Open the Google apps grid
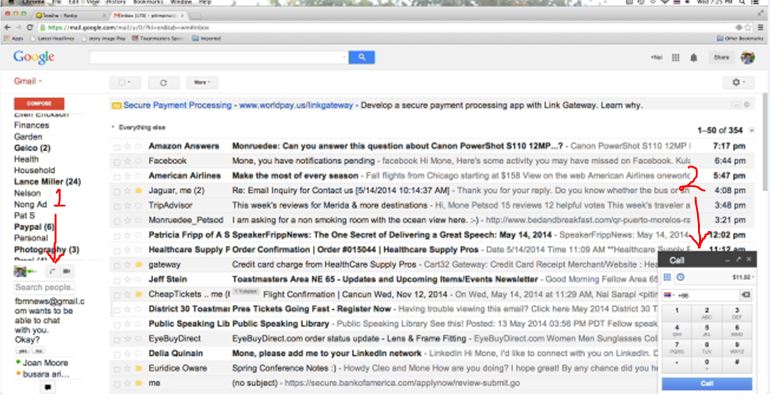Image resolution: width=781 pixels, height=399 pixels. coord(675,58)
